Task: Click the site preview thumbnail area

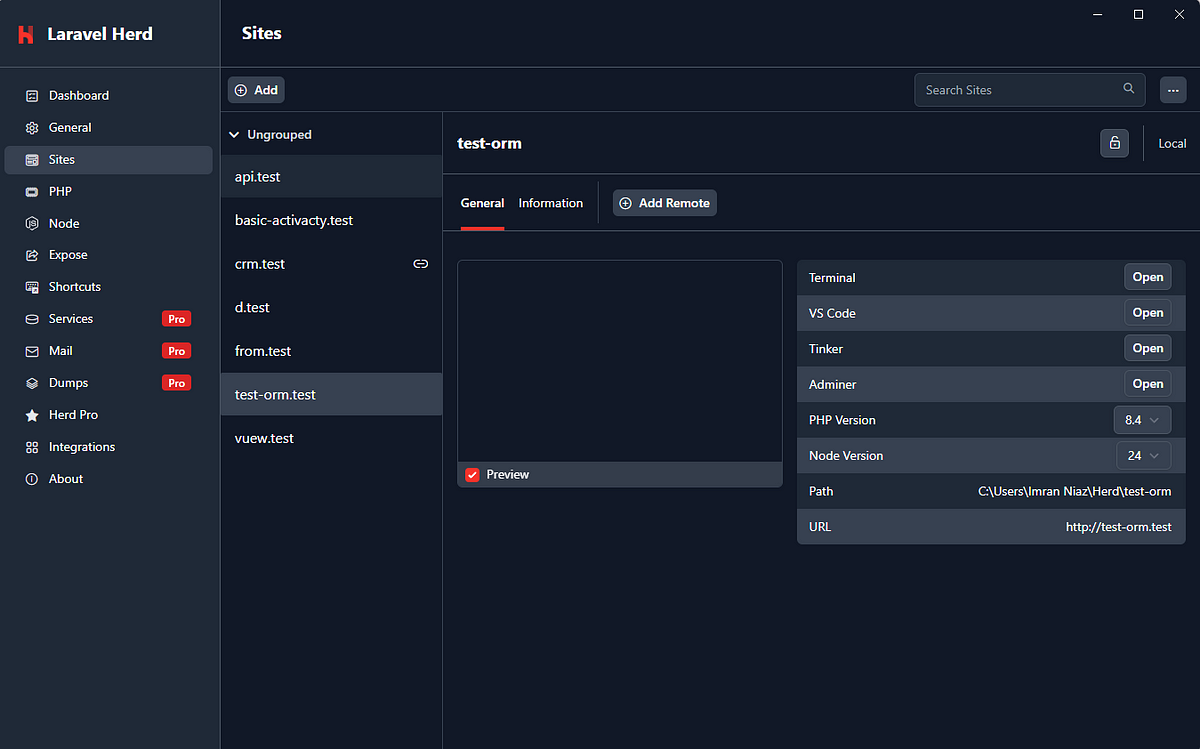Action: click(x=620, y=361)
